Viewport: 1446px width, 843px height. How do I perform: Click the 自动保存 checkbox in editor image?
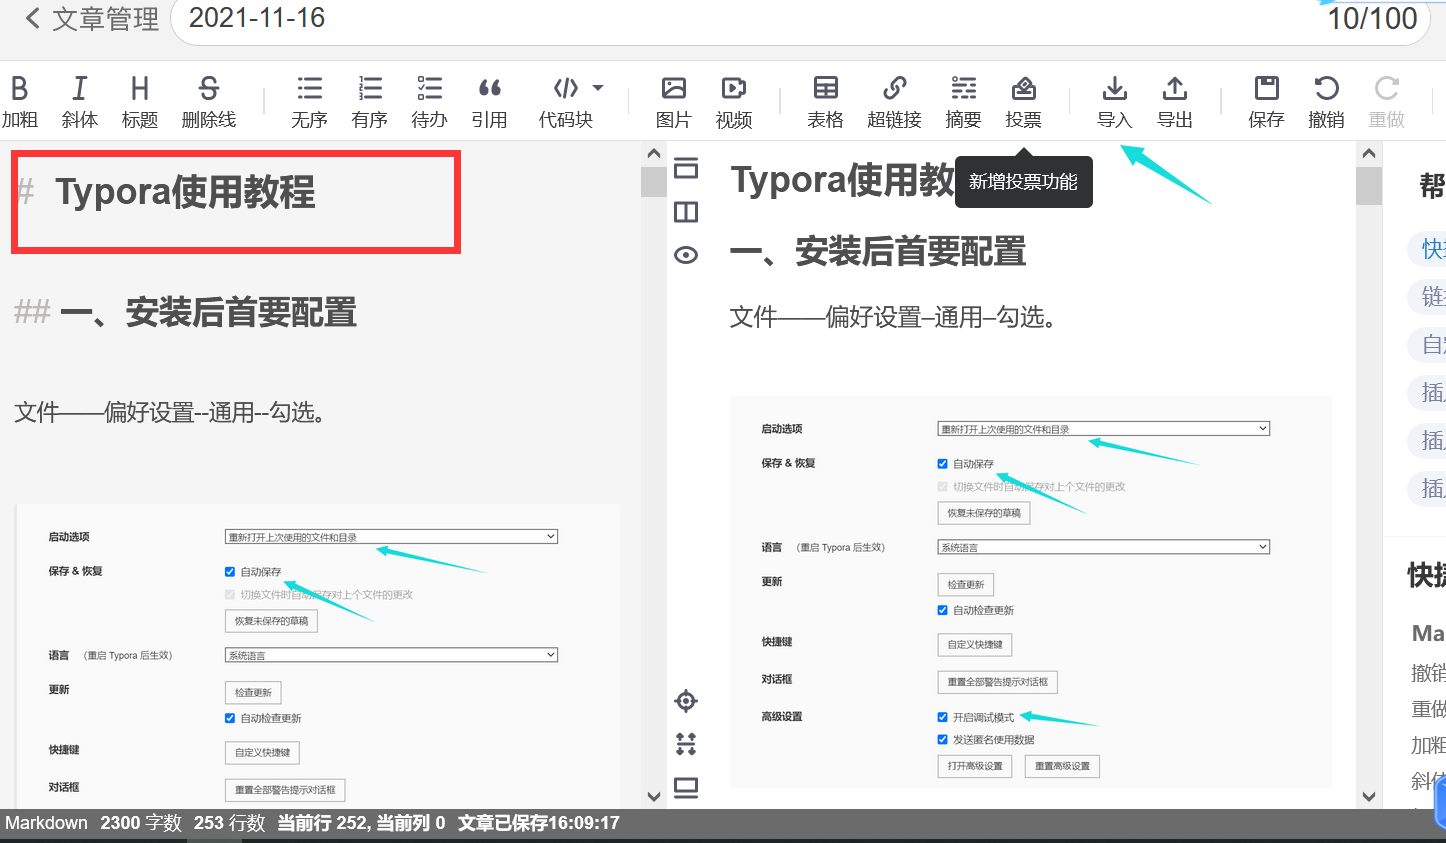tap(230, 572)
